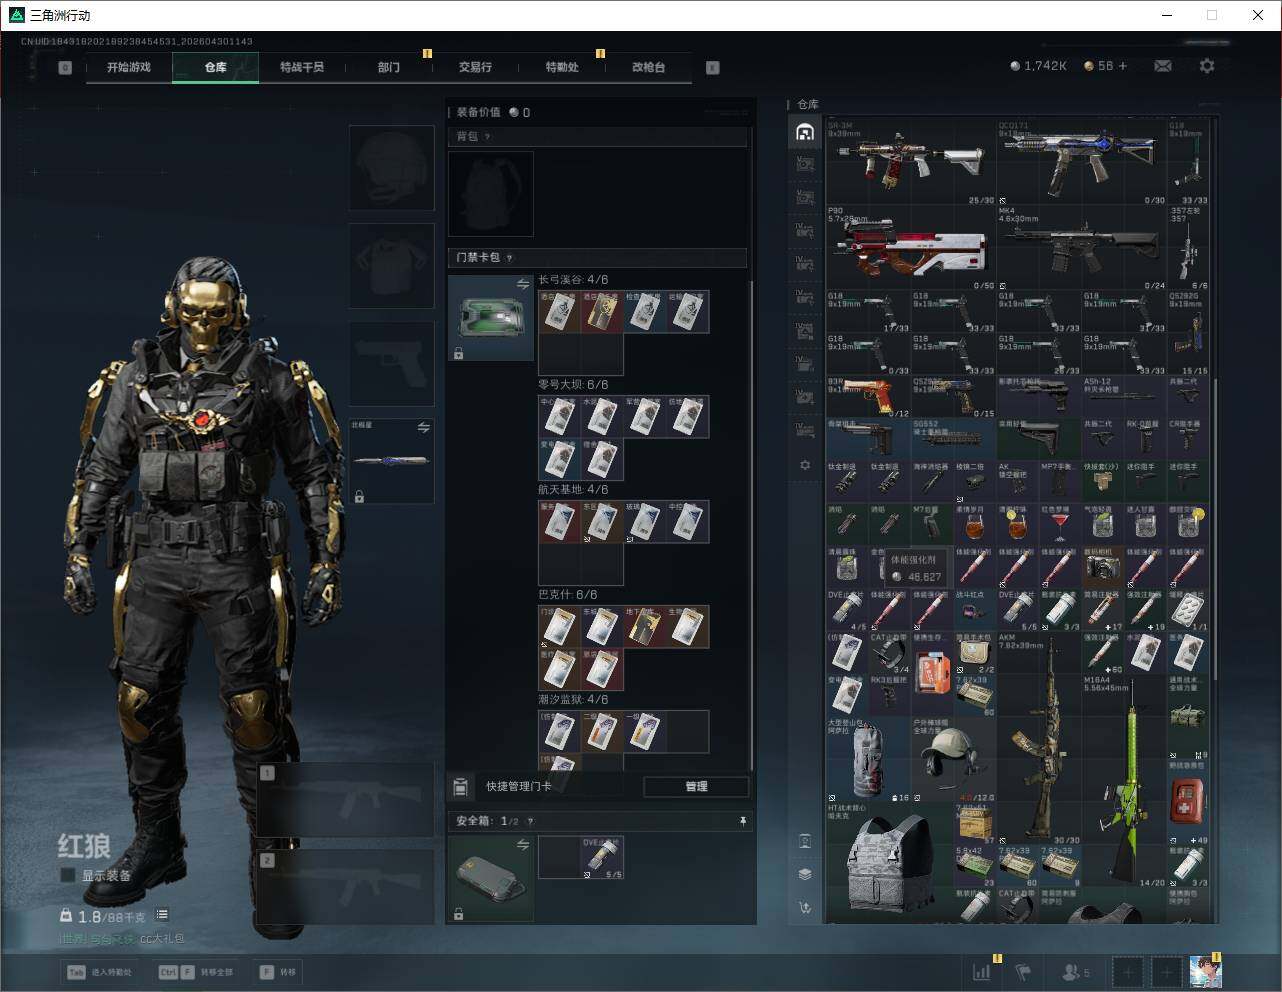
Task: Switch to the 仓库 tab
Action: [x=215, y=67]
